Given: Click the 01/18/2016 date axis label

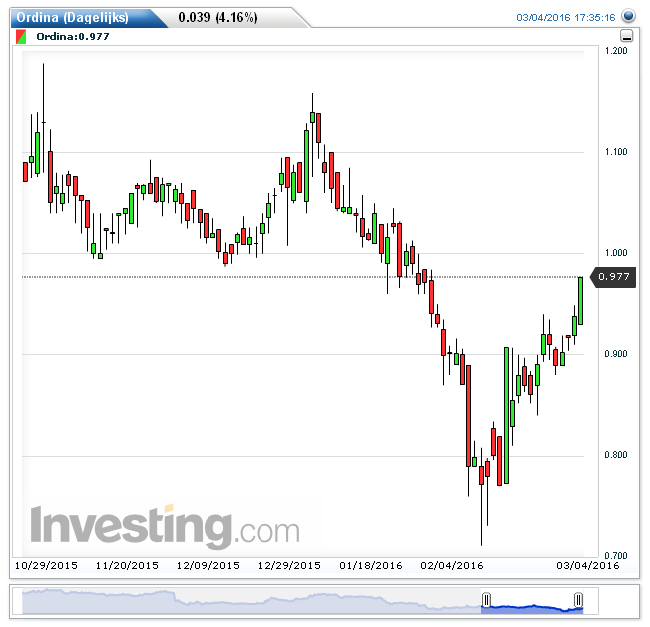Looking at the screenshot, I should (371, 566).
